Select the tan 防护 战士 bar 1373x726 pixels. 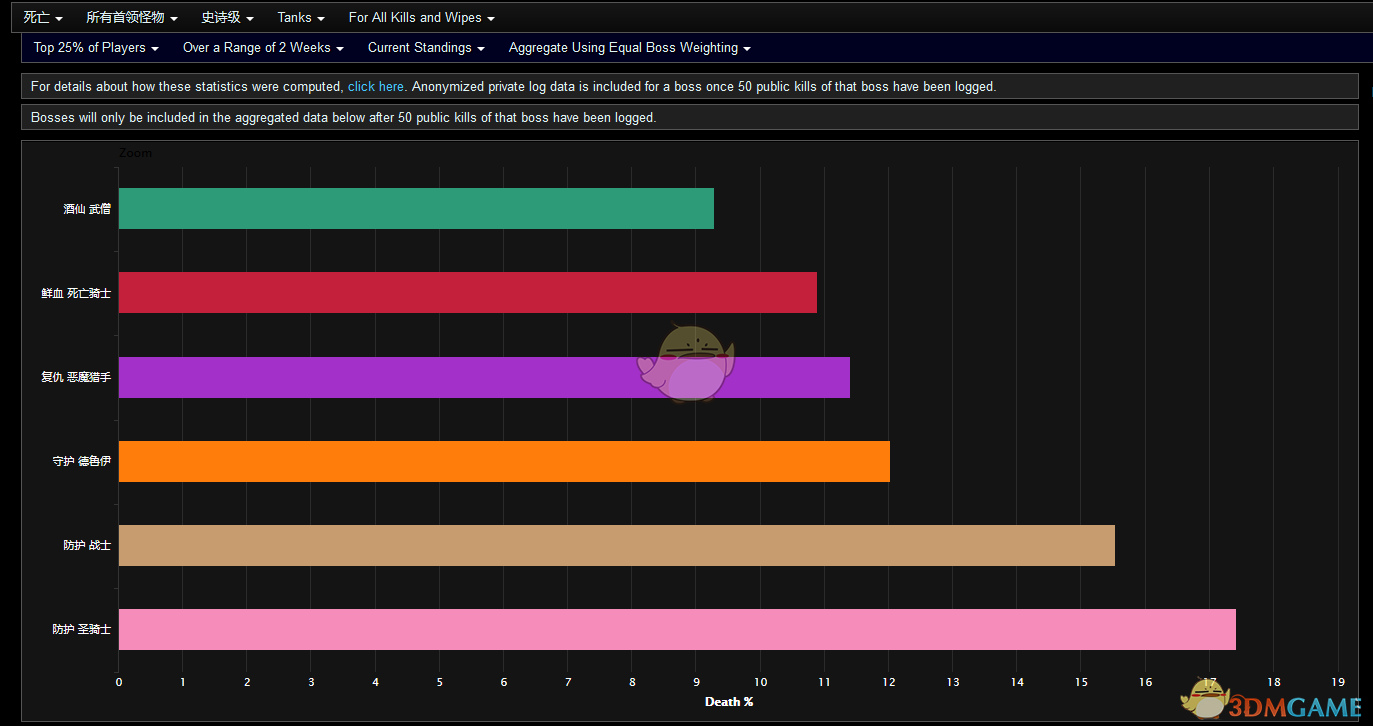coord(616,545)
